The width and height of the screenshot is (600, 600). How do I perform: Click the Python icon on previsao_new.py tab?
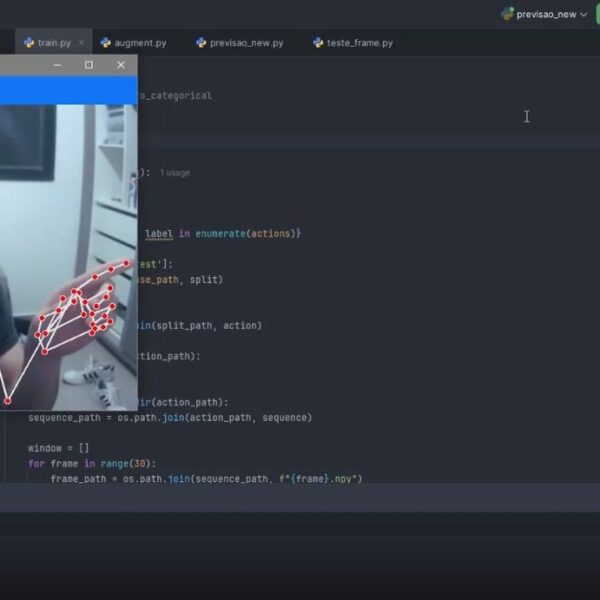pyautogui.click(x=201, y=43)
